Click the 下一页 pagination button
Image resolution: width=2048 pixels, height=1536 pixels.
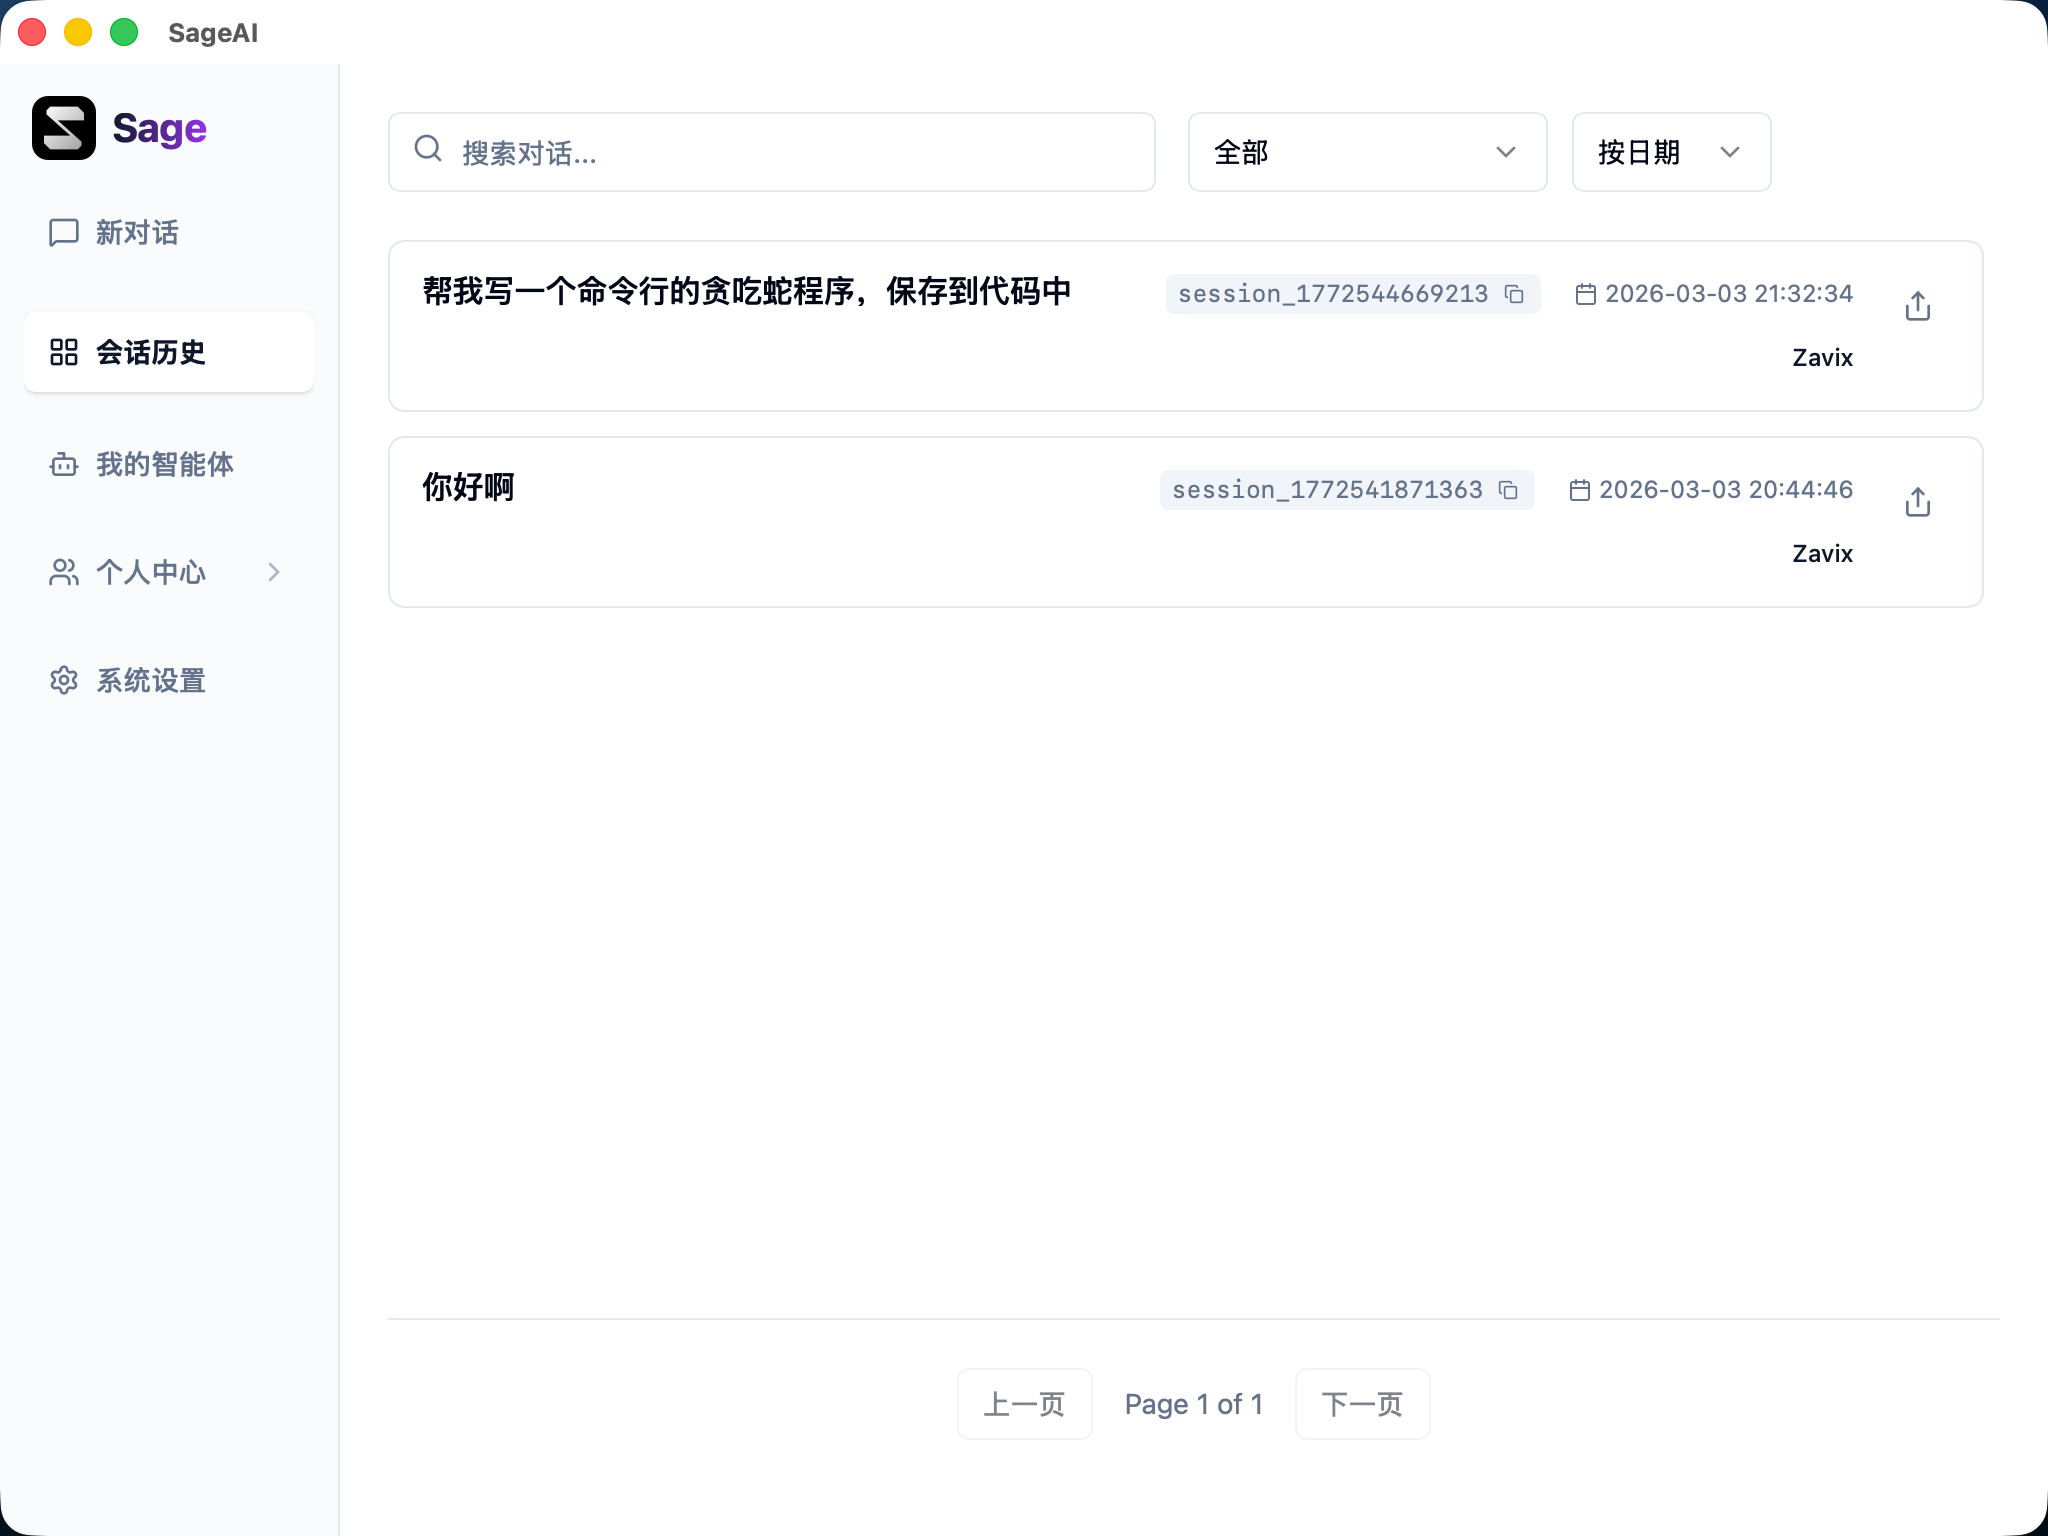(x=1362, y=1404)
